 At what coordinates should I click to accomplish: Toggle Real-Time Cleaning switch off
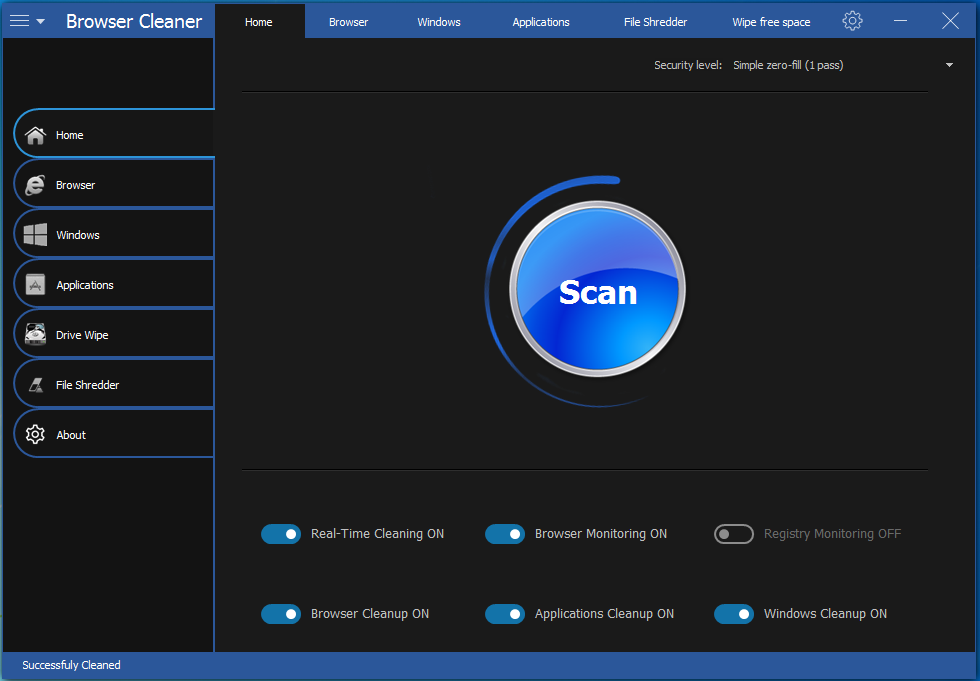(281, 534)
